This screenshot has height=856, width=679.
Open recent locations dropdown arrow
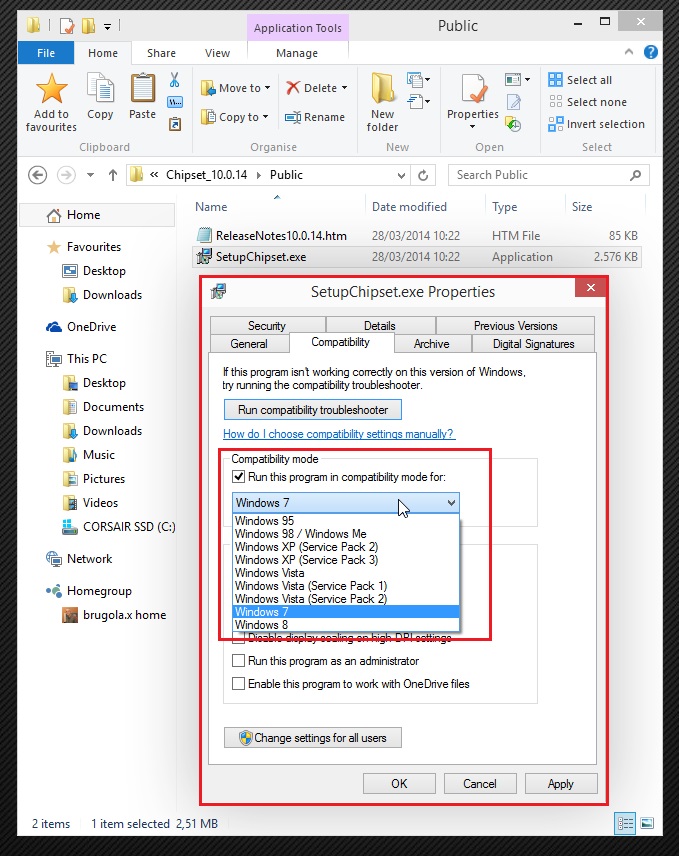click(90, 175)
